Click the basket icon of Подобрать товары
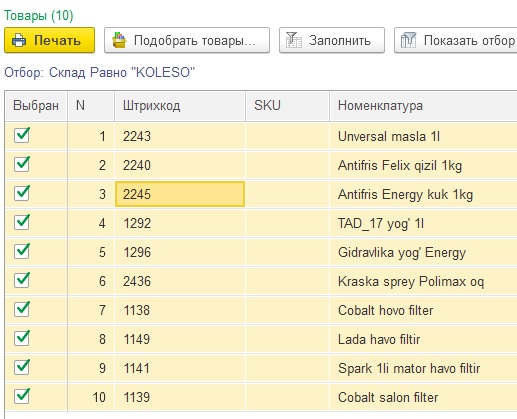Viewport: 517px width, 419px height. (119, 40)
